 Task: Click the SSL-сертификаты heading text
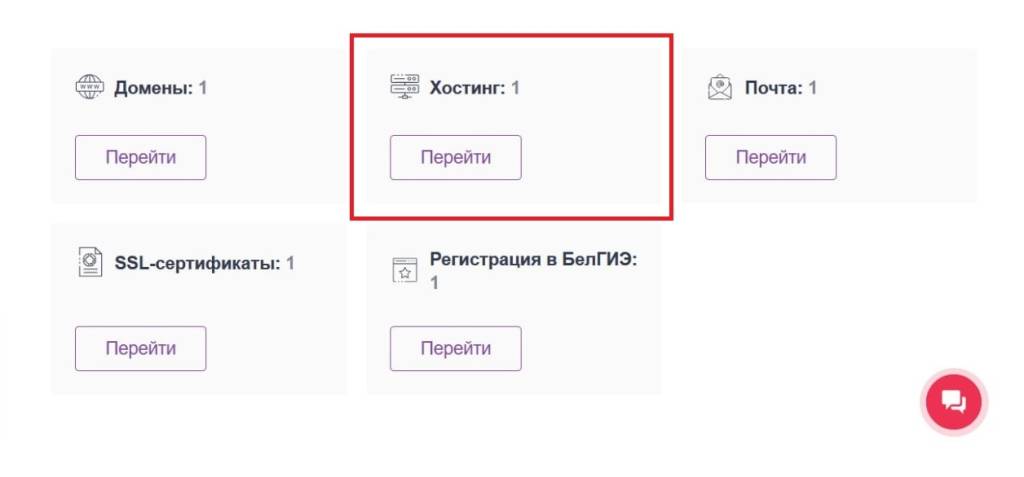pos(197,264)
